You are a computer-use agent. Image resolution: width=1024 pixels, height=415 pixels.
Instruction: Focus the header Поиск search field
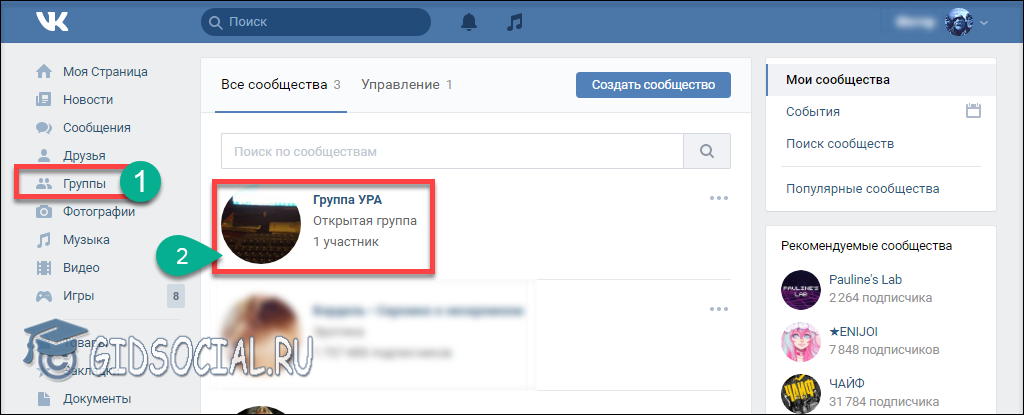[x=316, y=22]
